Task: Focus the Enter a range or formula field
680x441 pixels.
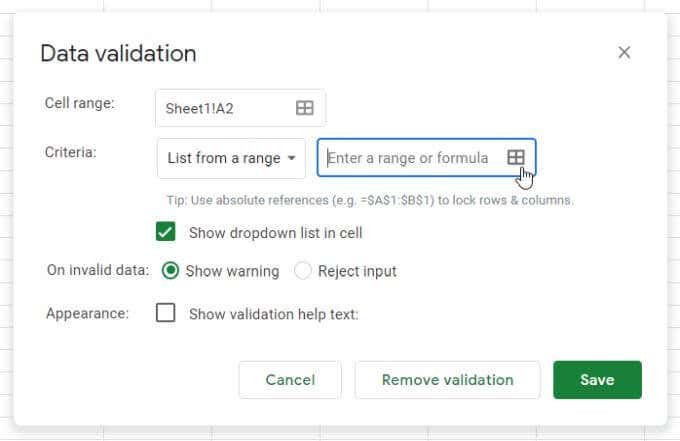Action: pos(408,158)
